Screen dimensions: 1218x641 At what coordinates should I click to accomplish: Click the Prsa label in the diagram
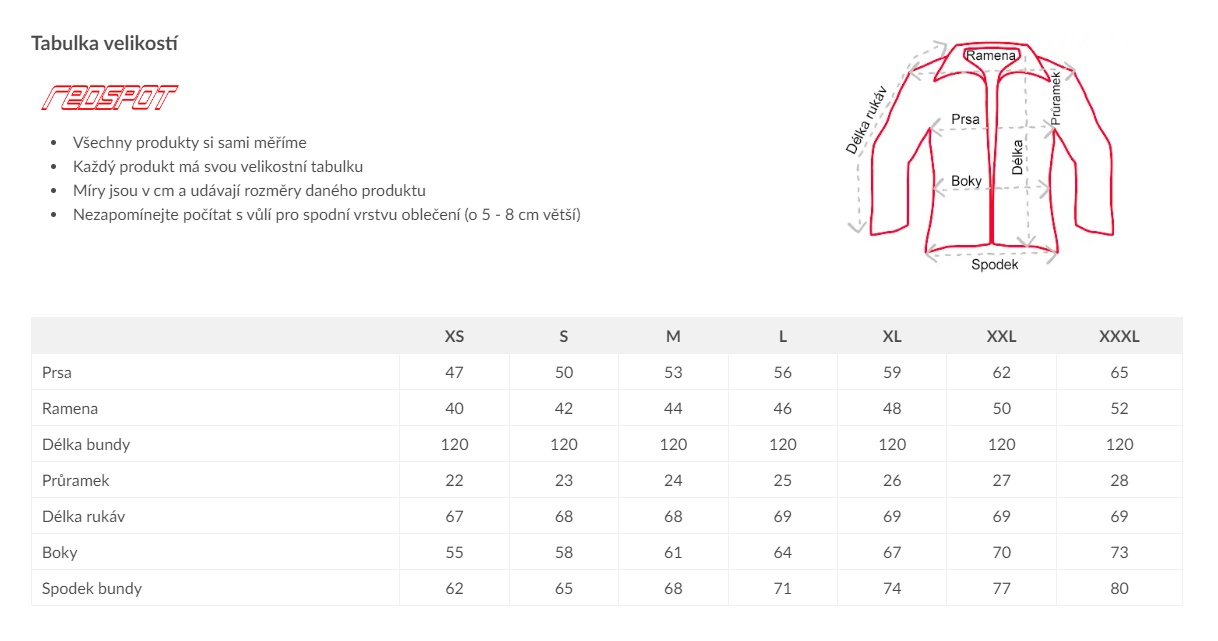(965, 119)
